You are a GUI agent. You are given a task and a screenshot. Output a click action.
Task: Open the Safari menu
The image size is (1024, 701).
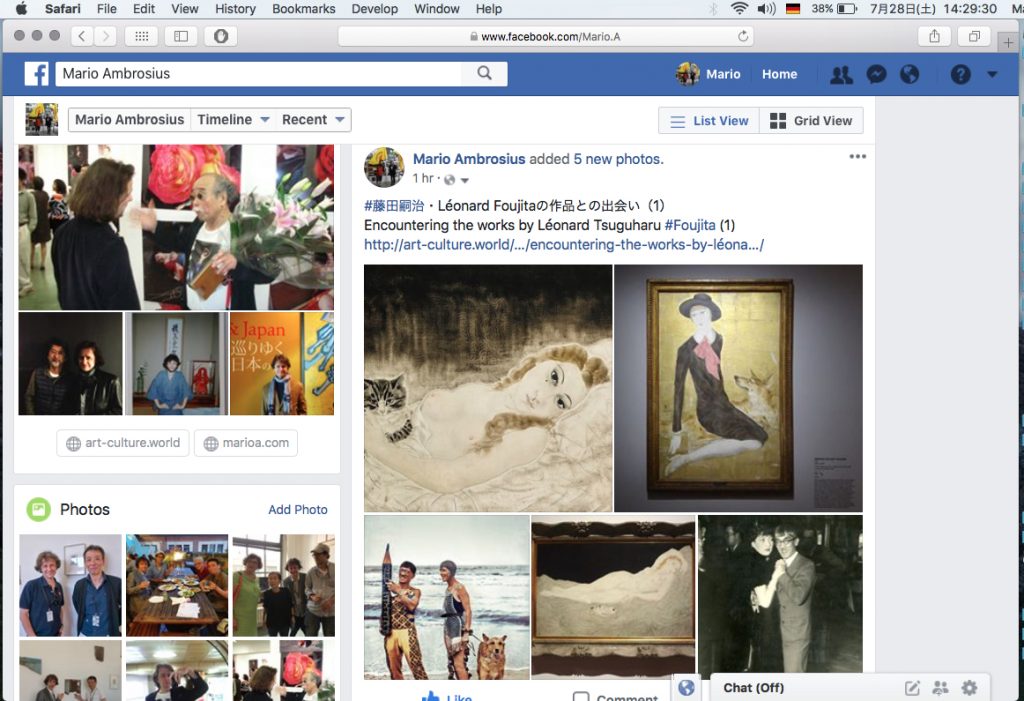click(63, 8)
